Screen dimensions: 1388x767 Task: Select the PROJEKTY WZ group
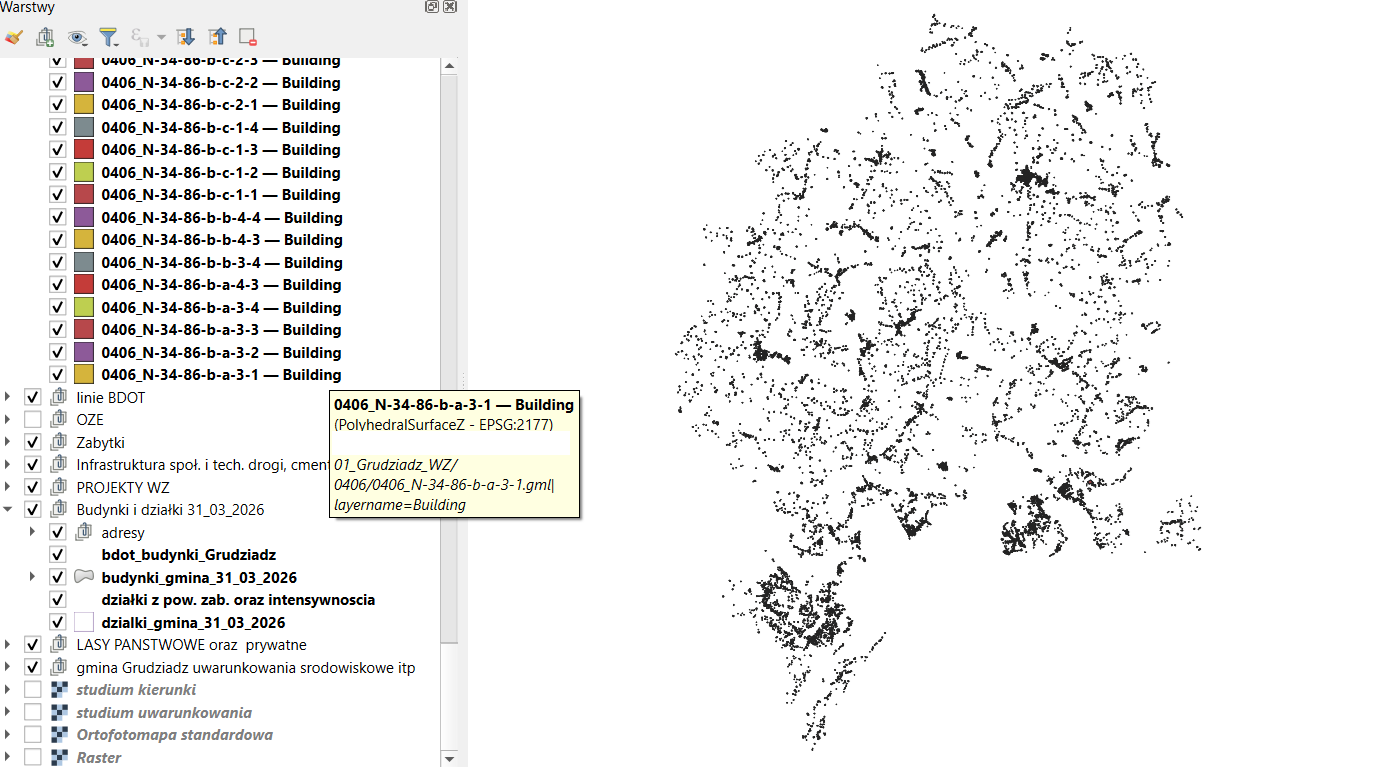123,488
